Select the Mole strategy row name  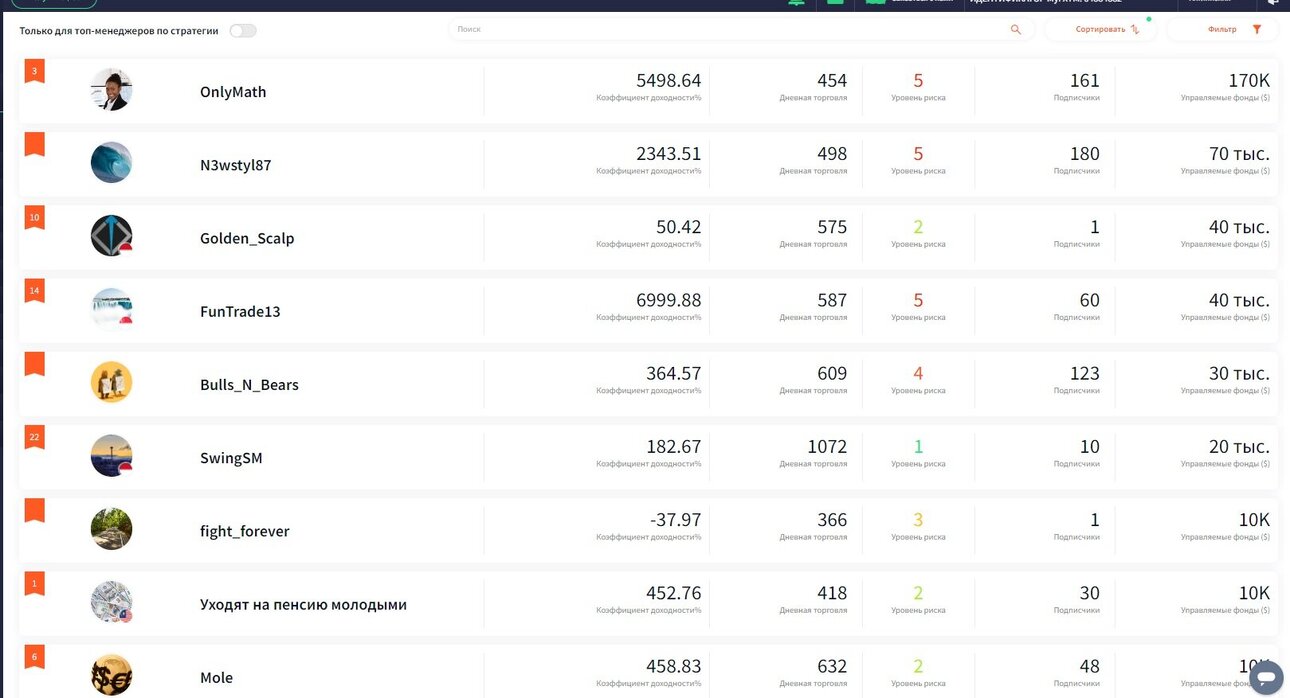[x=216, y=678]
